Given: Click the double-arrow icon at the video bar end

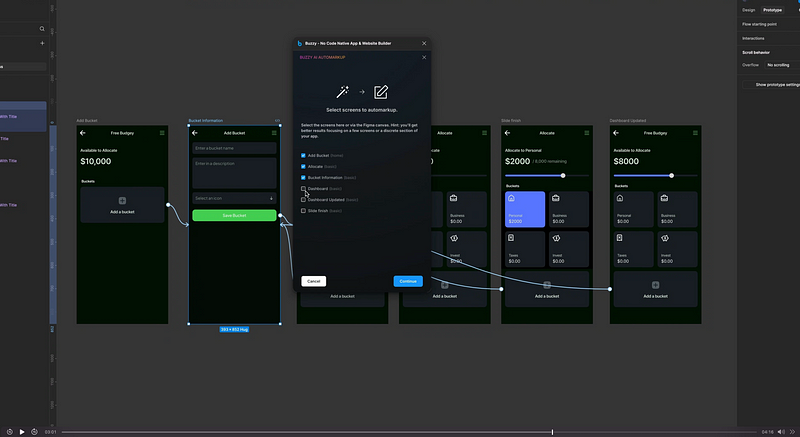Looking at the screenshot, I should [x=792, y=432].
